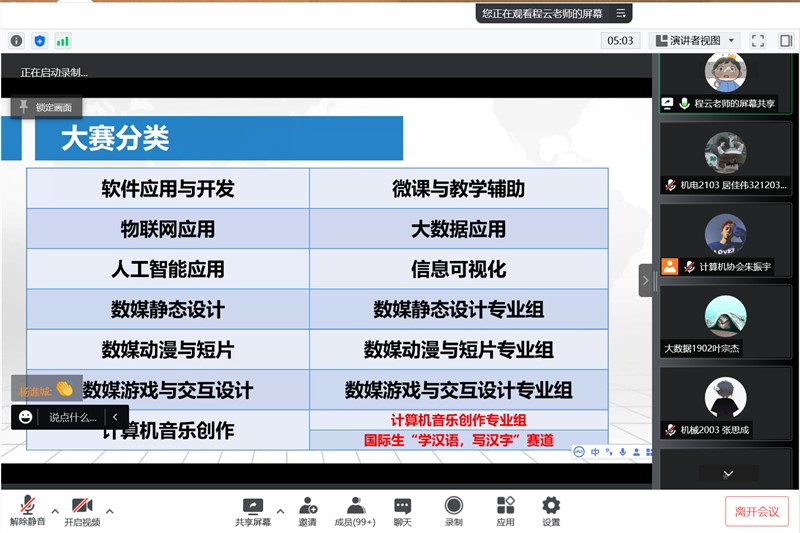800x533 pixels.
Task: Check the green network signal icon
Action: pyautogui.click(x=63, y=41)
